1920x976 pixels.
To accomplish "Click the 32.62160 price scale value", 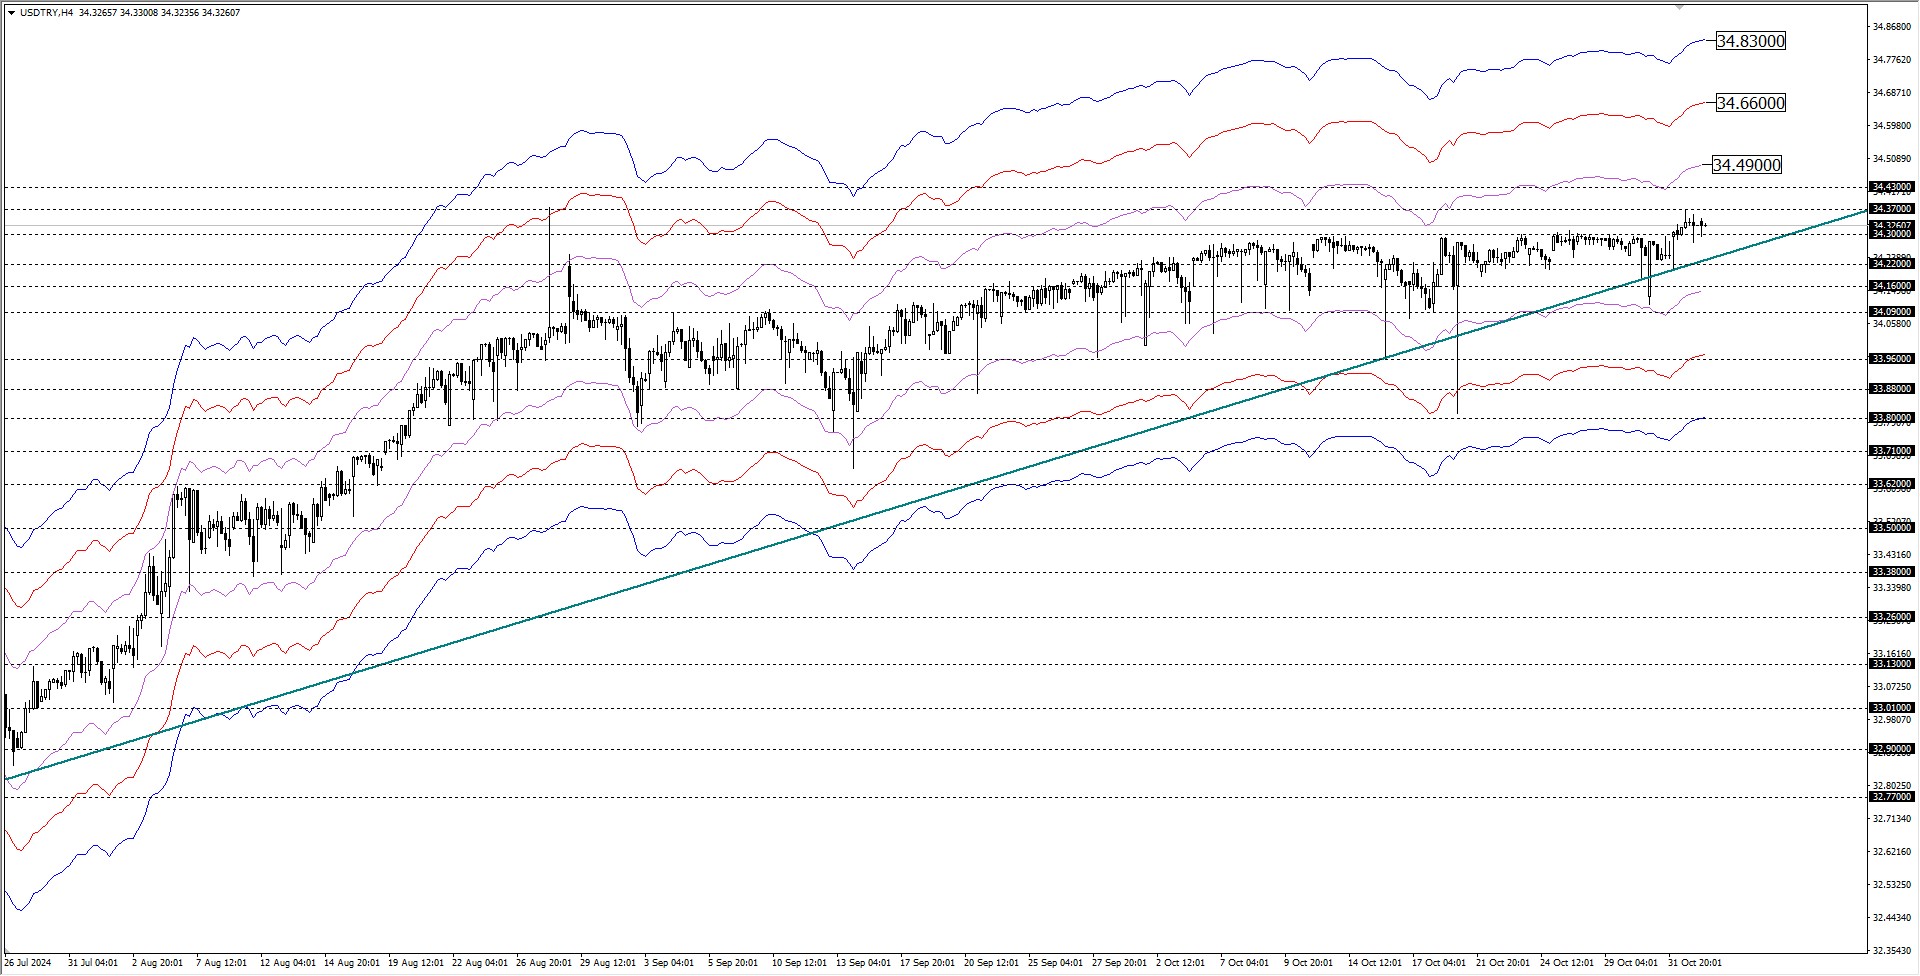I will (1892, 852).
